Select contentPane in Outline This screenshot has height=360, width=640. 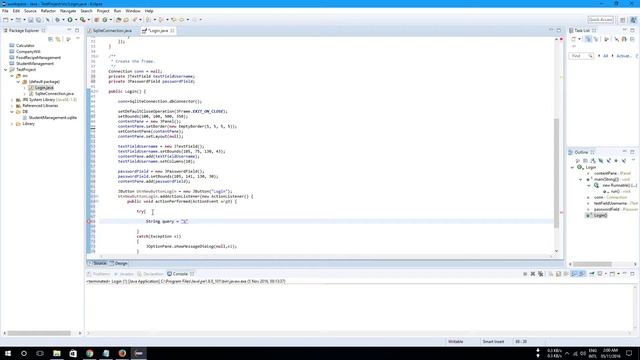coord(605,173)
